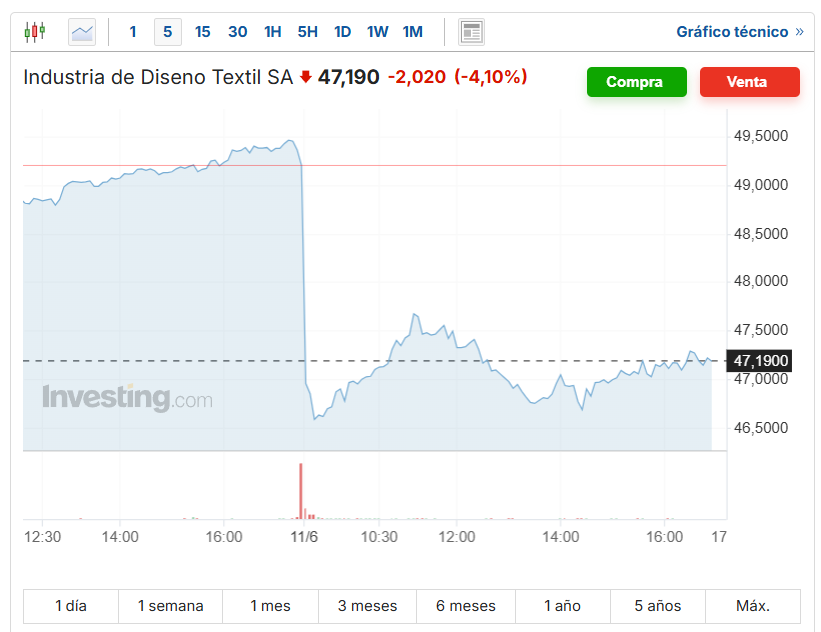Show the 1 semana time range
Image resolution: width=821 pixels, height=632 pixels.
tap(170, 606)
